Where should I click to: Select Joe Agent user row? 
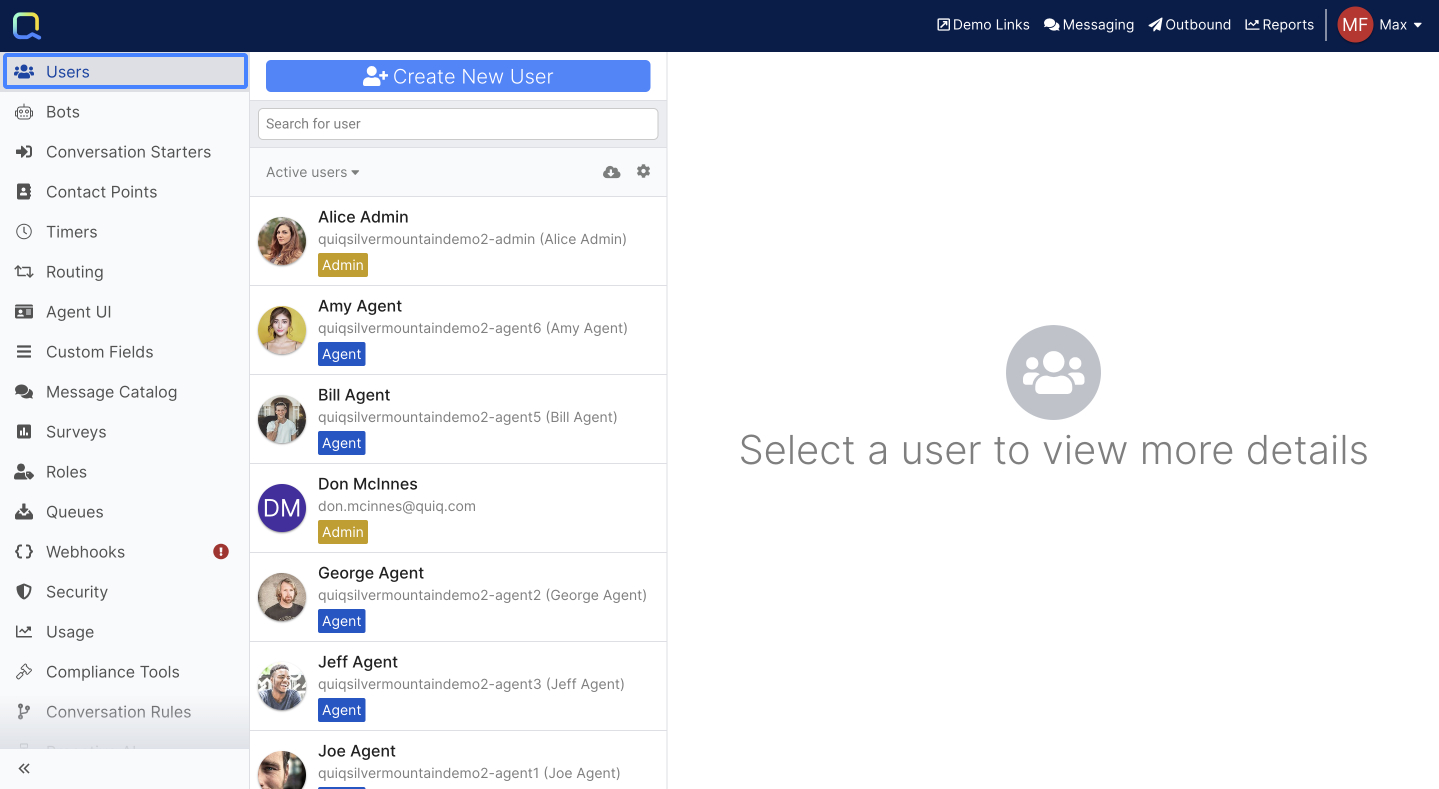tap(458, 760)
